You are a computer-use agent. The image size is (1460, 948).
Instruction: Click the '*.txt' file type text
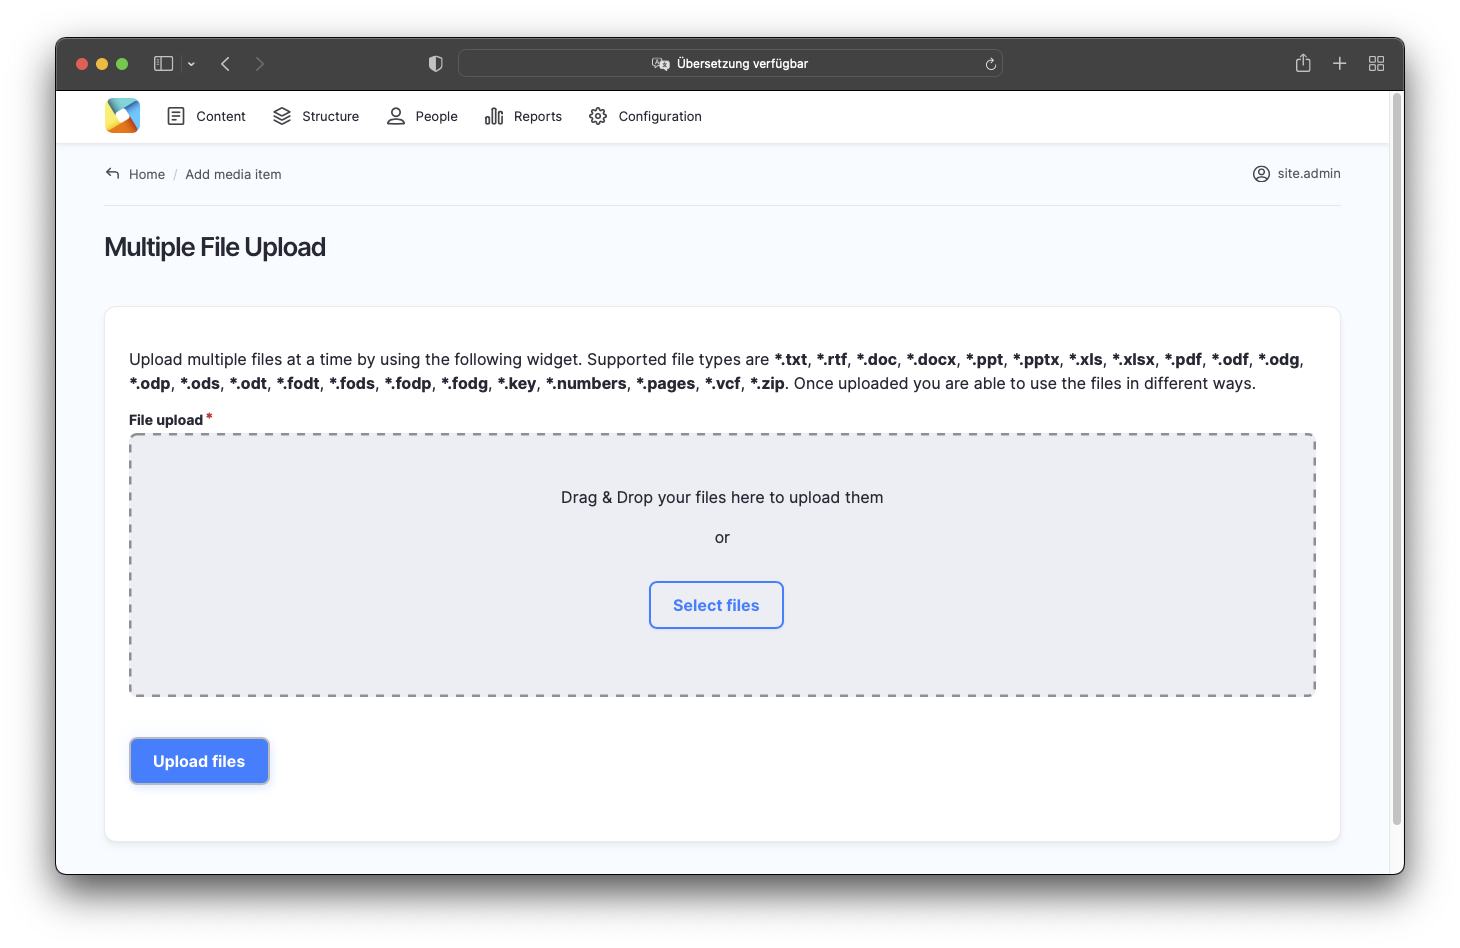tap(791, 359)
